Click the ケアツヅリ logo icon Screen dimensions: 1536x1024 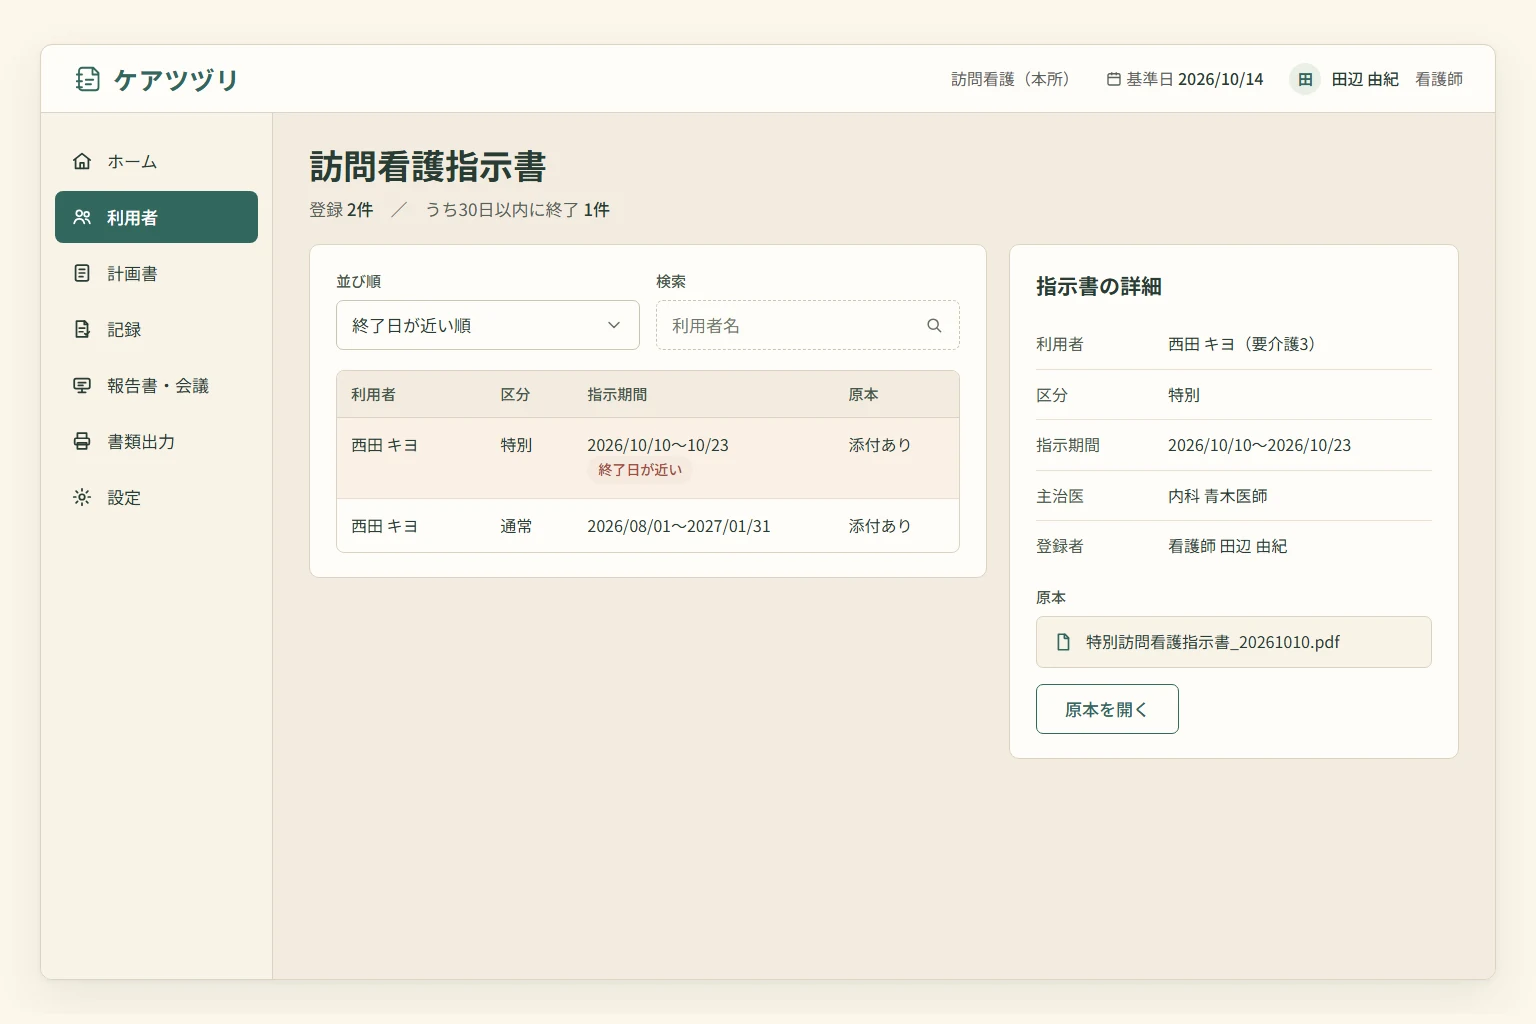point(88,79)
